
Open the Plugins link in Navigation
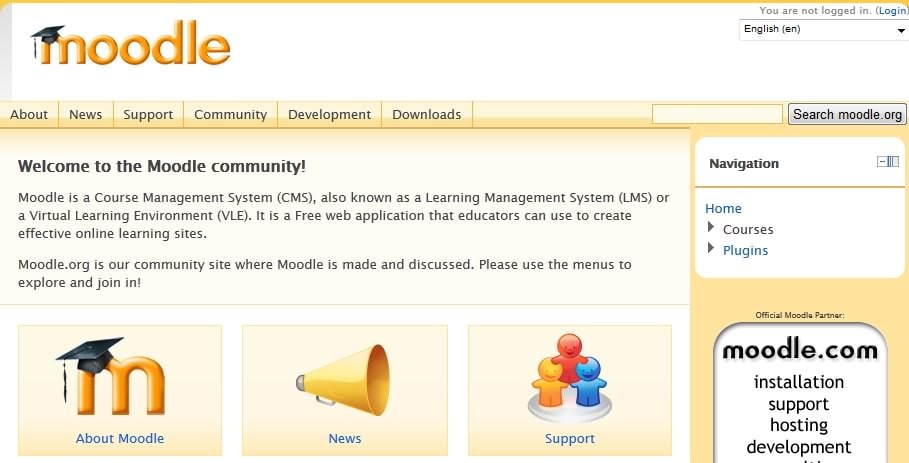point(745,250)
